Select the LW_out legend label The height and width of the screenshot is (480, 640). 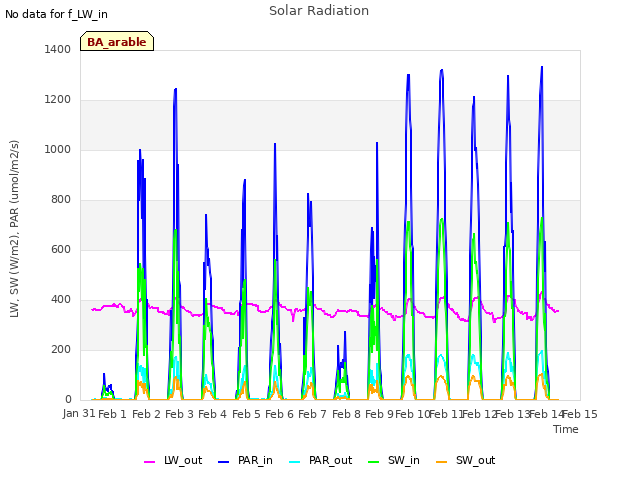point(183,460)
